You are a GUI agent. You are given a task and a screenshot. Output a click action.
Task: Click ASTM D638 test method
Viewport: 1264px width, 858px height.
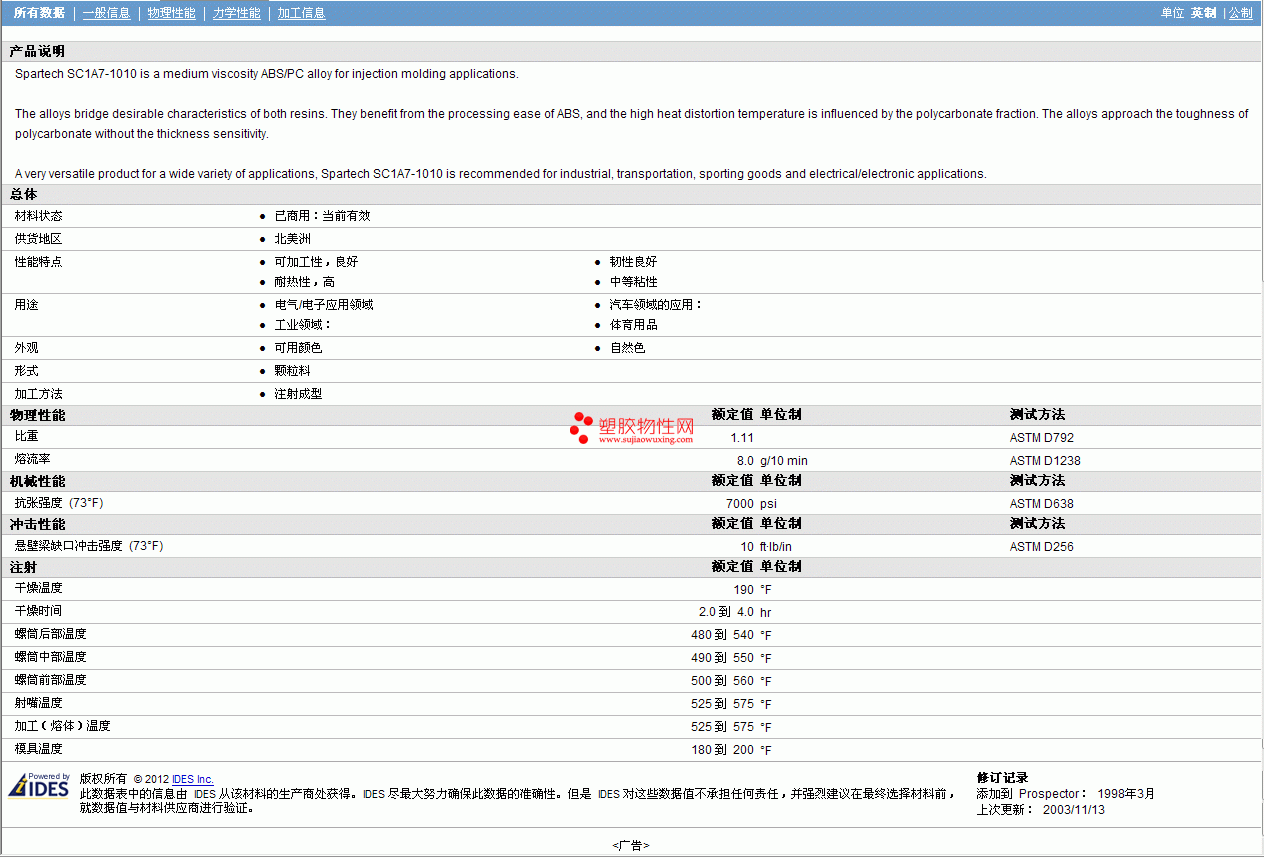(1042, 504)
